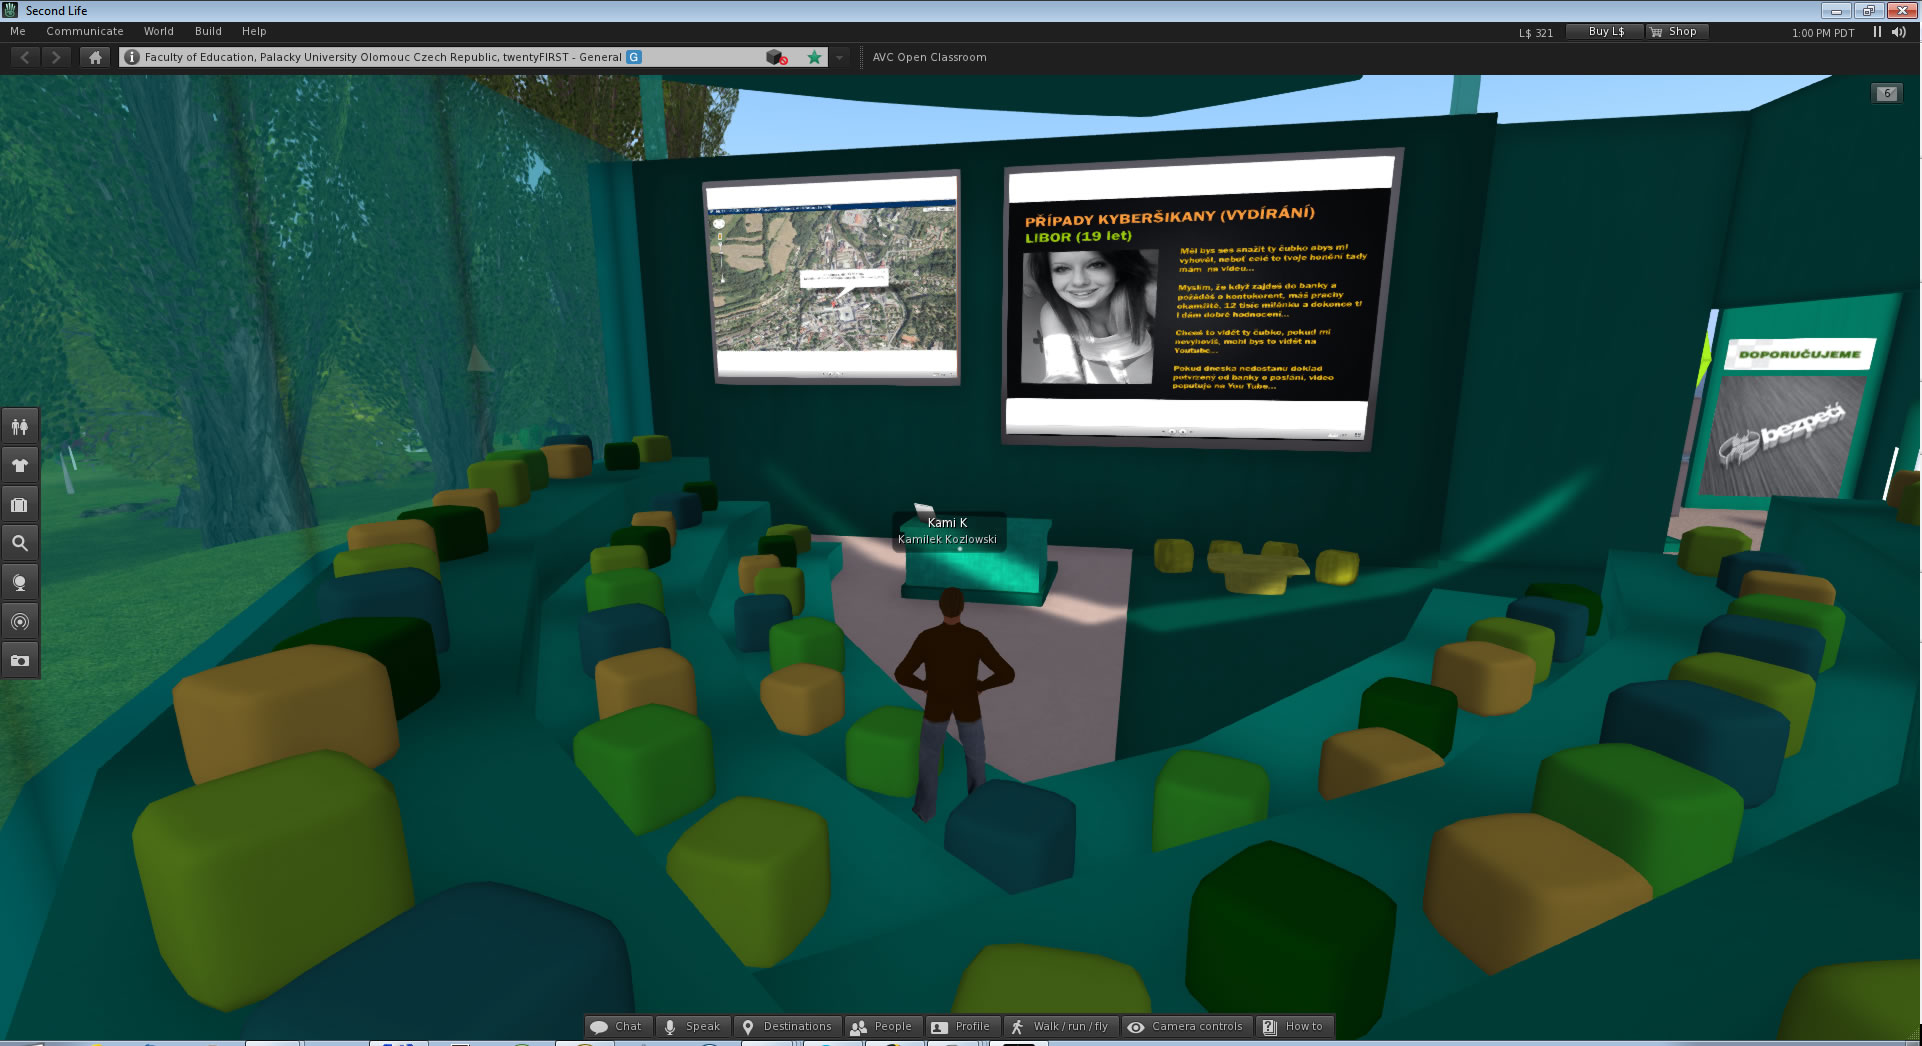Open the Communicate menu

pyautogui.click(x=85, y=31)
